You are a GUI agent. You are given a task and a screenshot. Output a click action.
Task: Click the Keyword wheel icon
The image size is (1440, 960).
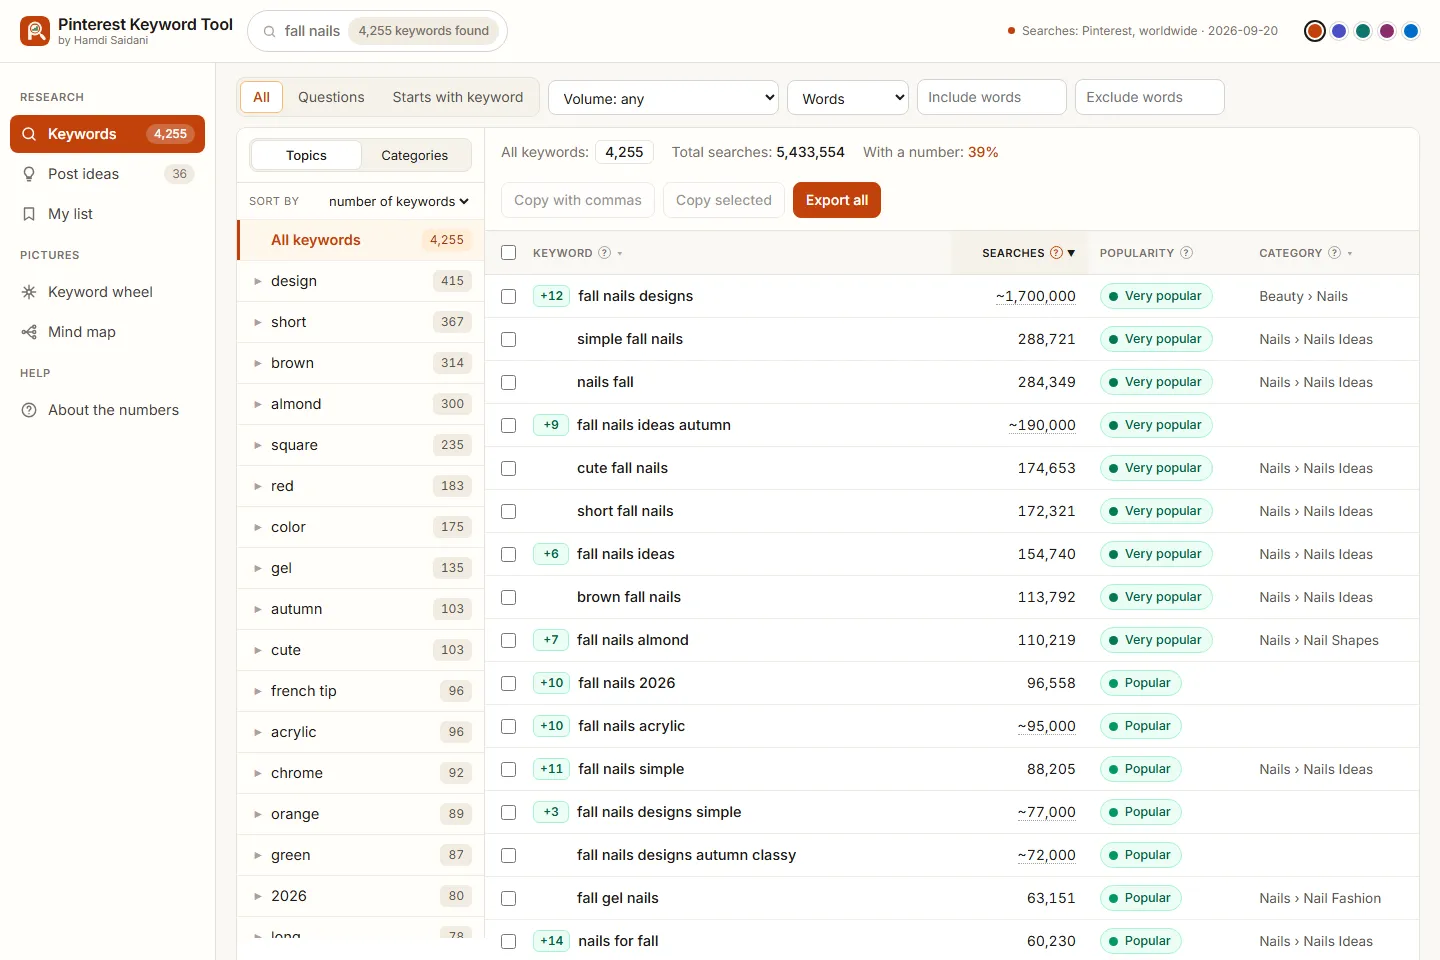point(29,292)
